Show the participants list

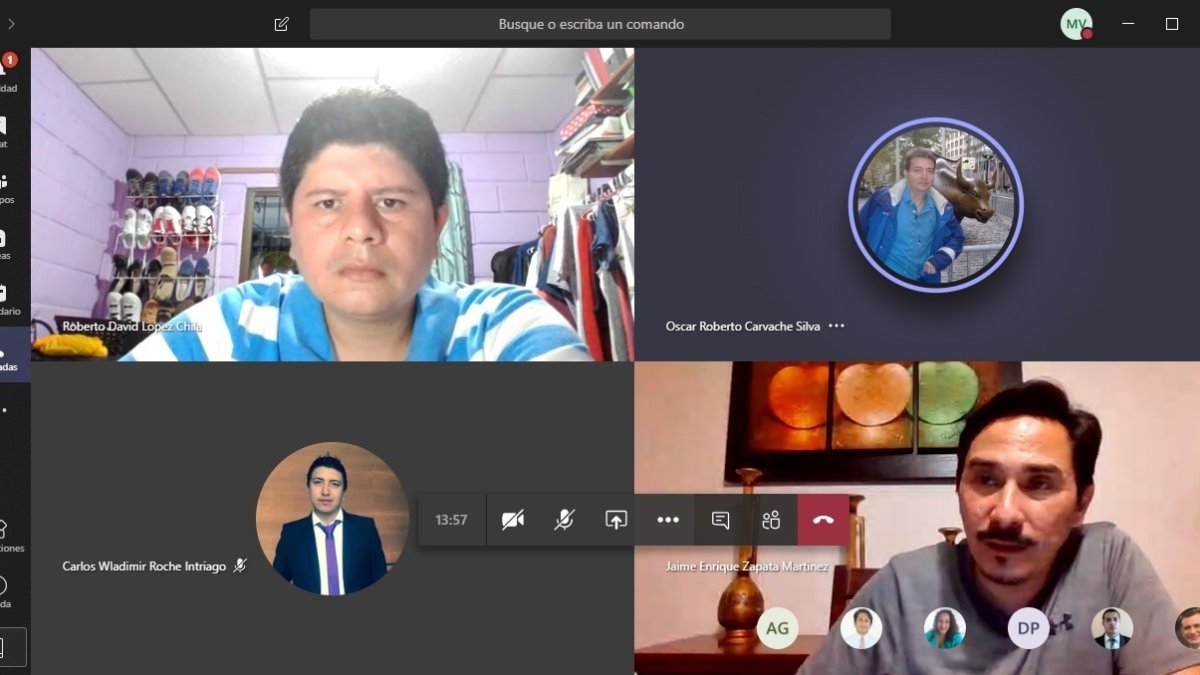click(x=771, y=520)
